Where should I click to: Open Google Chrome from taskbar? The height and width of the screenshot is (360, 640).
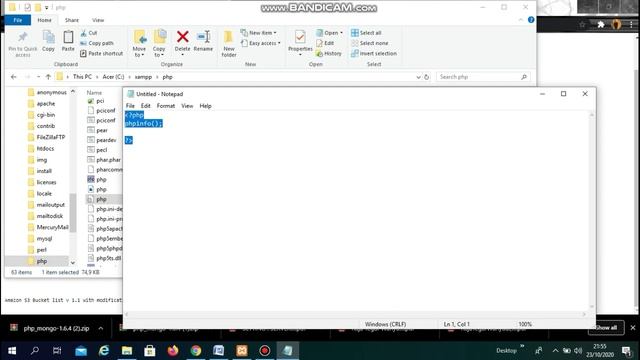click(x=196, y=351)
